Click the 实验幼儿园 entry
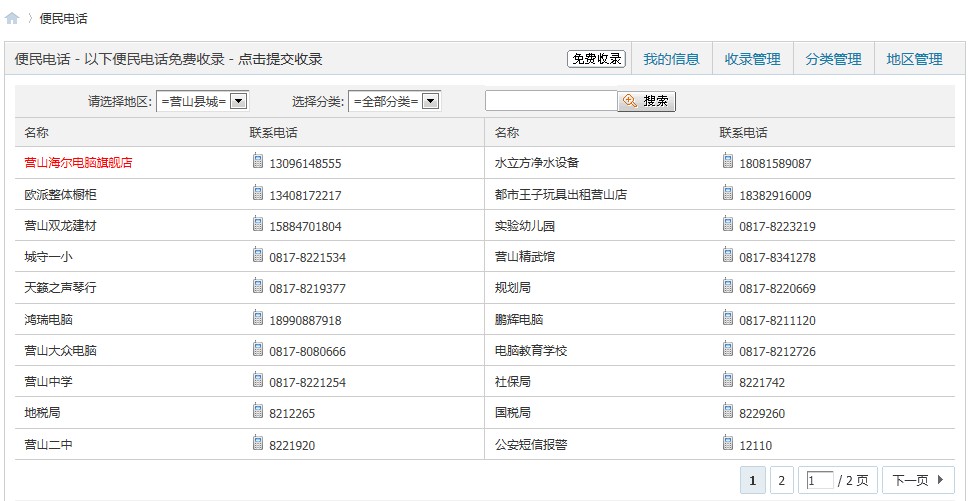This screenshot has width=969, height=501. click(x=525, y=226)
